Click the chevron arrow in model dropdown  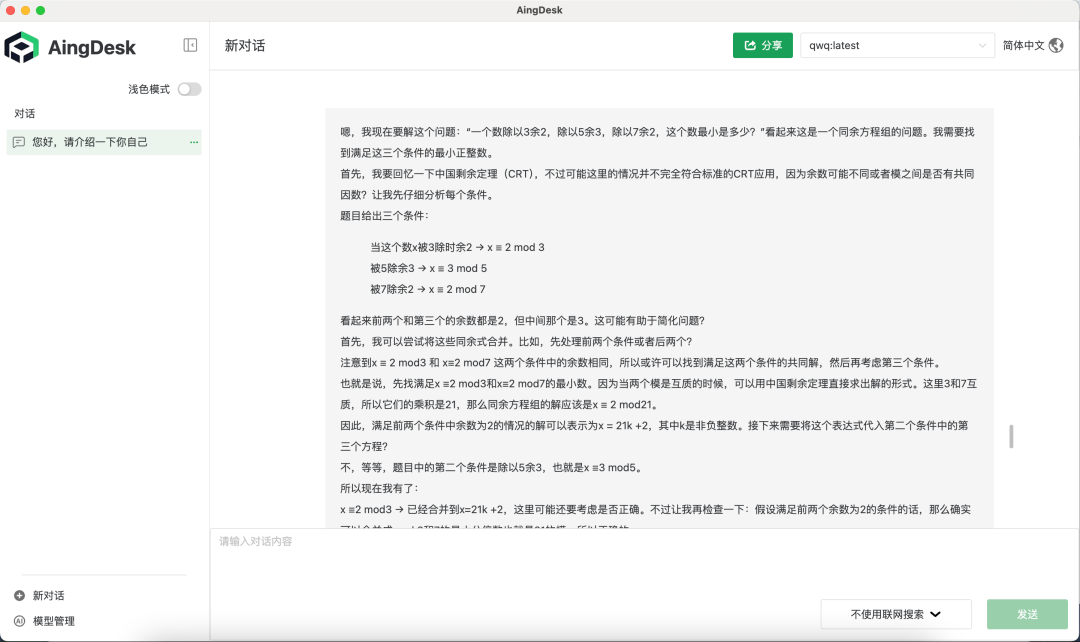[982, 45]
